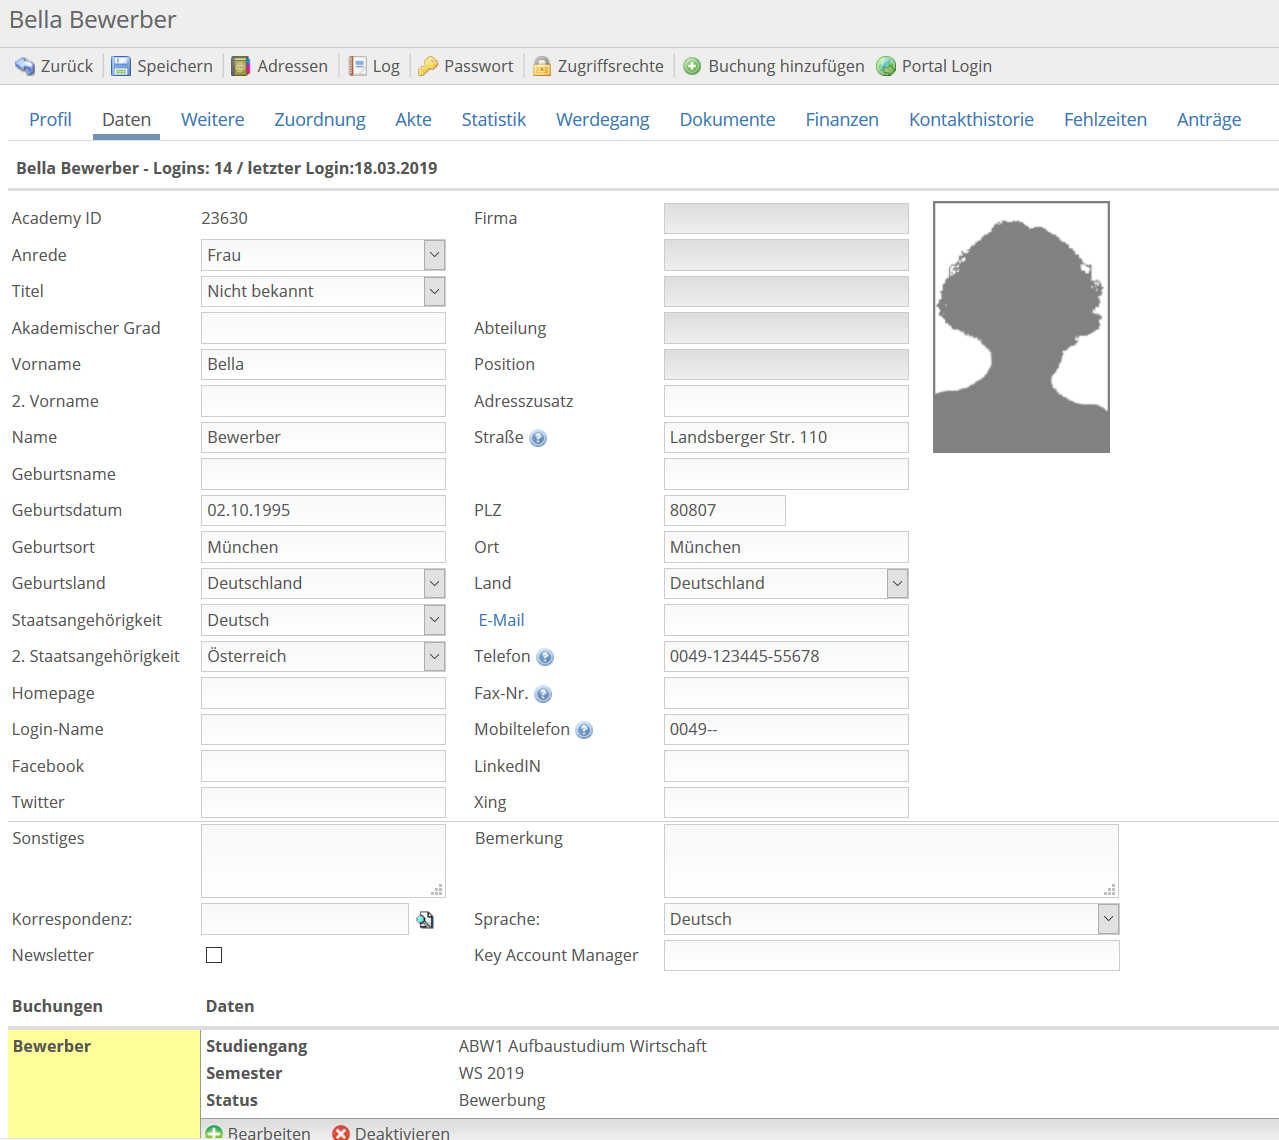Click the help icon next to Mobiltelefon
The height and width of the screenshot is (1140, 1279).
click(584, 730)
